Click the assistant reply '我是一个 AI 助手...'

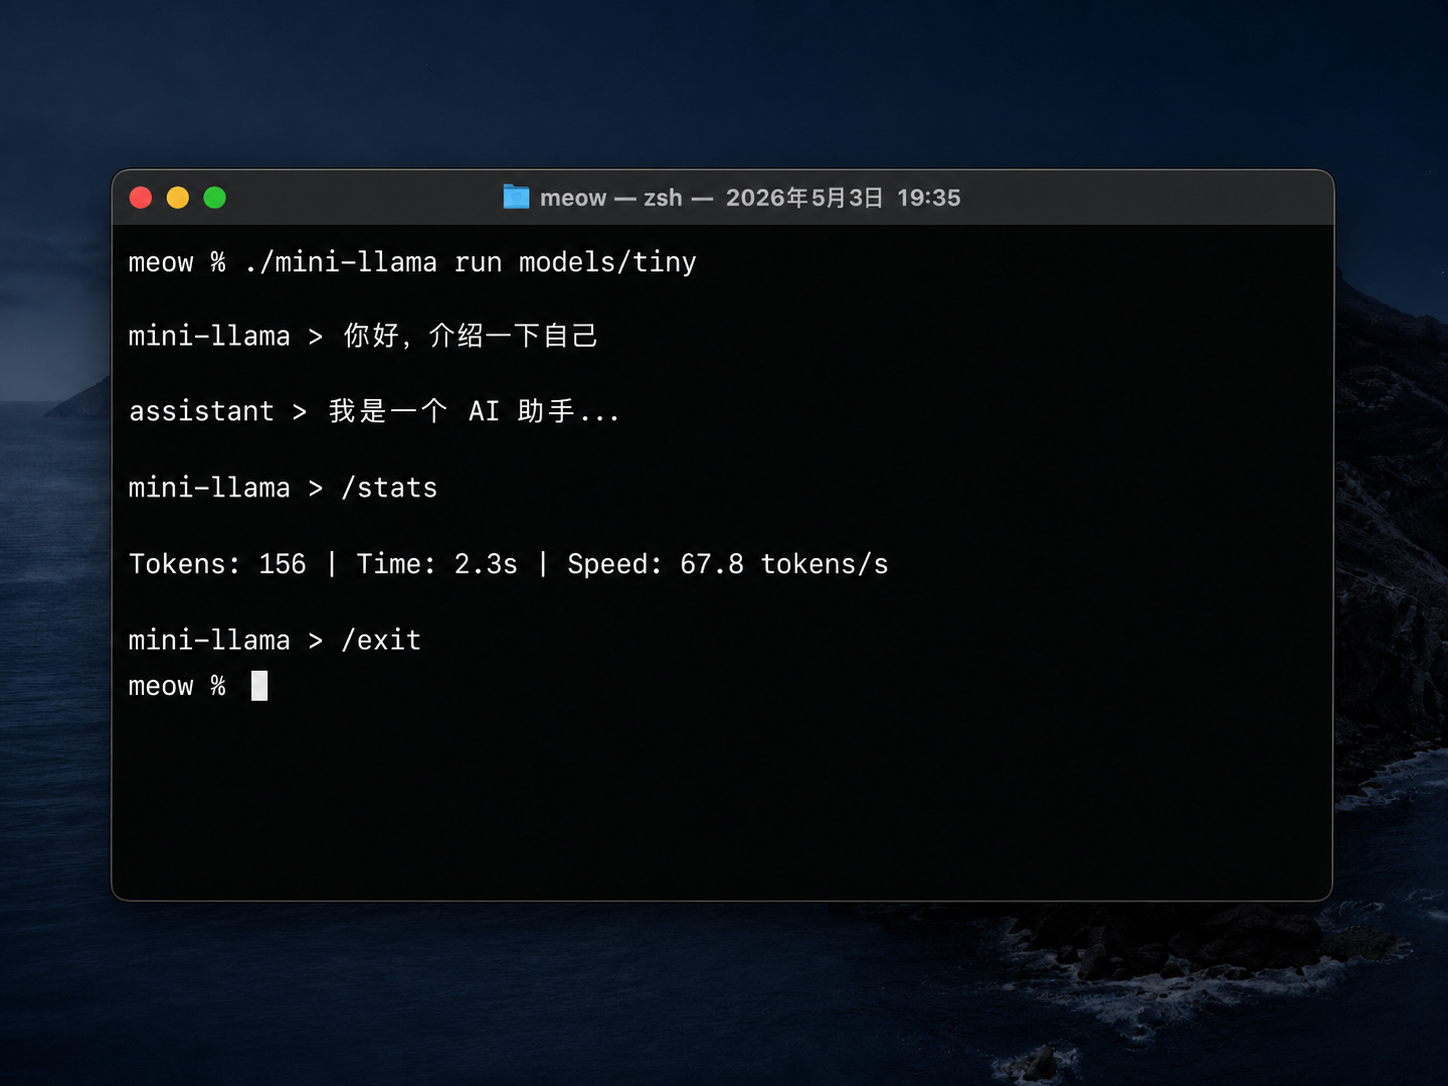(474, 411)
